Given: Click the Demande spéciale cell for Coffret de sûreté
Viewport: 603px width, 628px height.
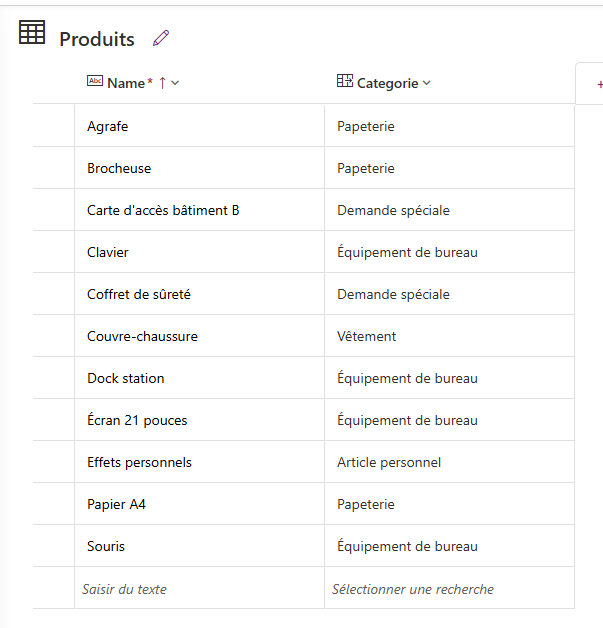Looking at the screenshot, I should click(449, 294).
